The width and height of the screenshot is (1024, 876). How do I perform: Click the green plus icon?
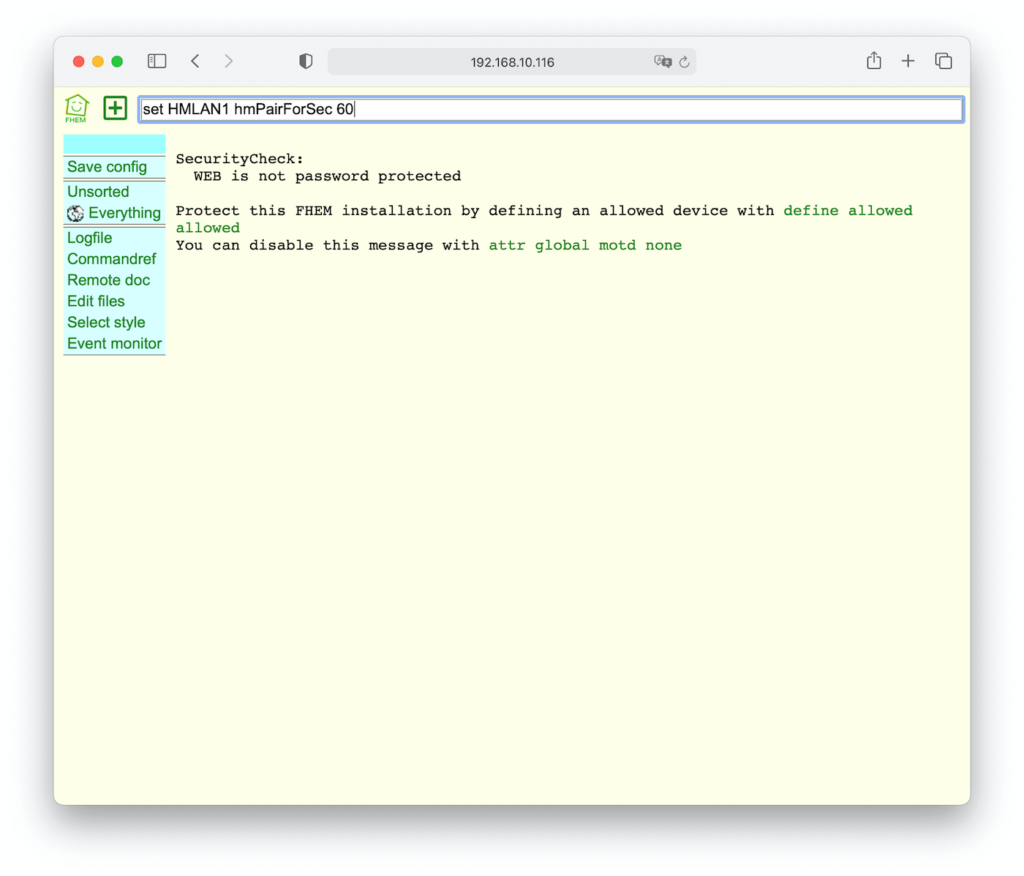115,108
